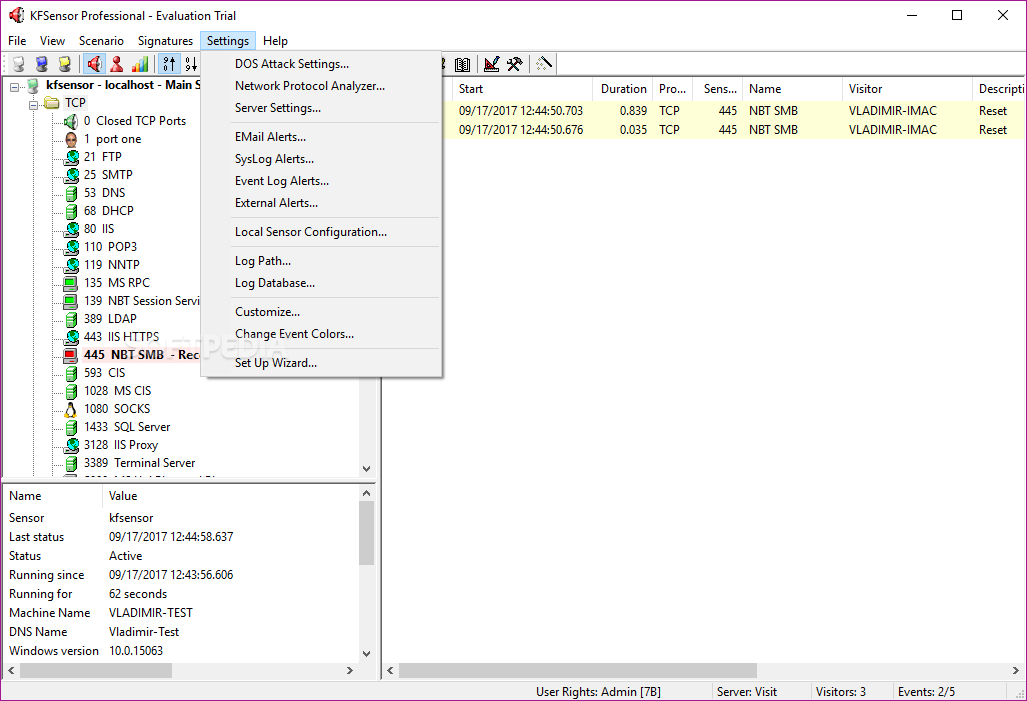
Task: Open Local Sensor Configuration... entry
Action: 322,232
